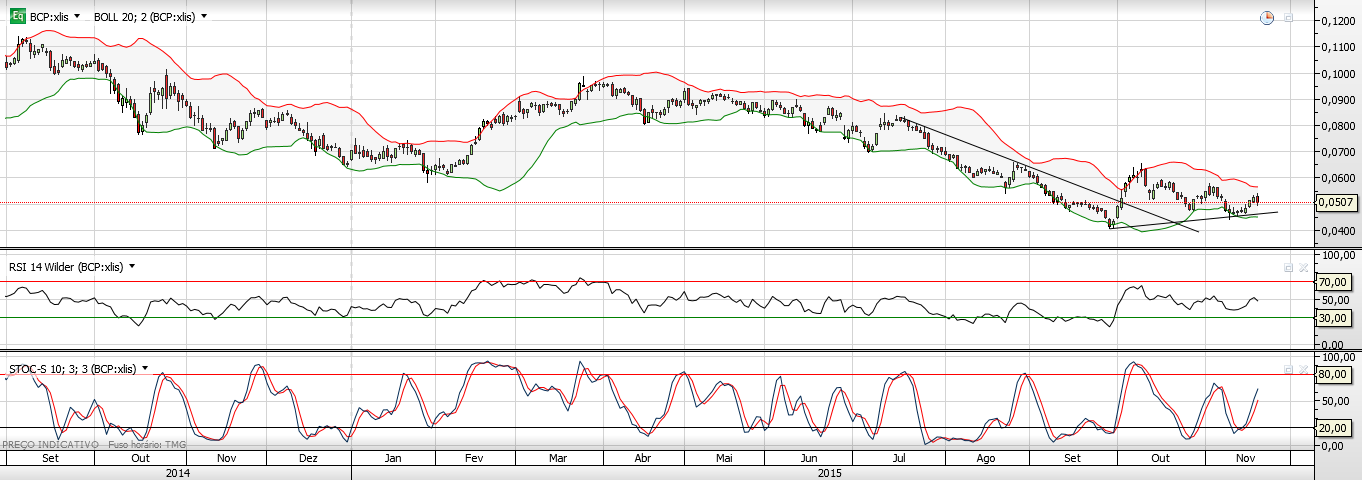Viewport: 1362px width, 480px height.
Task: Close the STOC-S stochastic panel
Action: 1302,369
